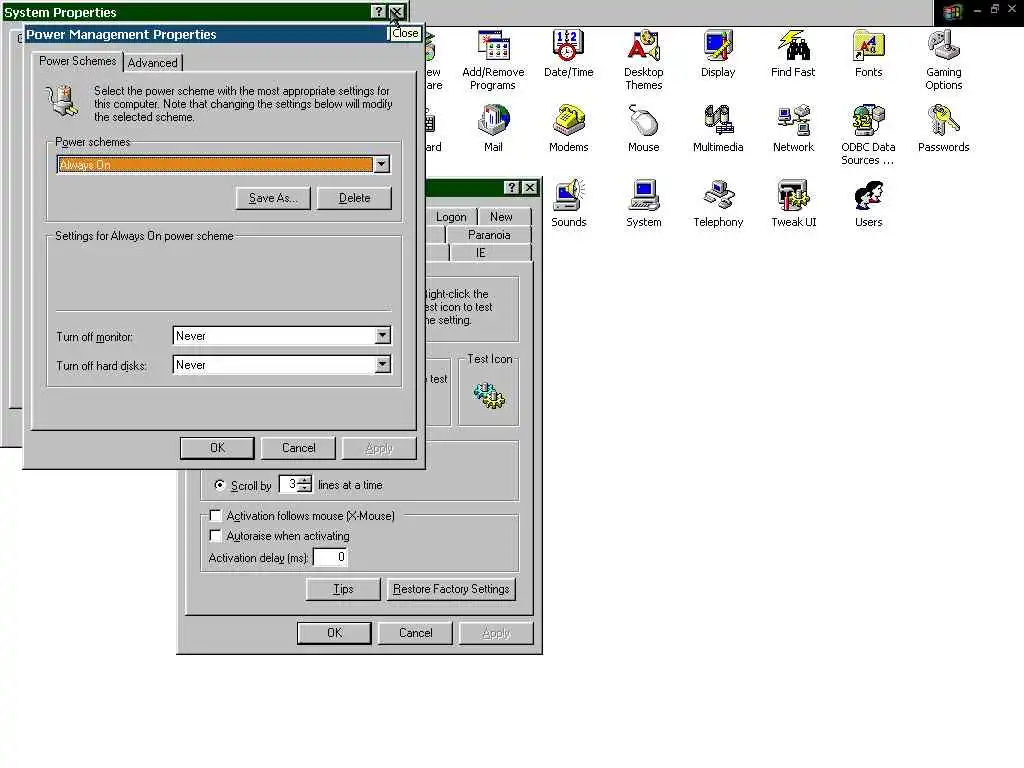Enable Autoraise when activating checkbox
The height and width of the screenshot is (768, 1024).
(215, 536)
